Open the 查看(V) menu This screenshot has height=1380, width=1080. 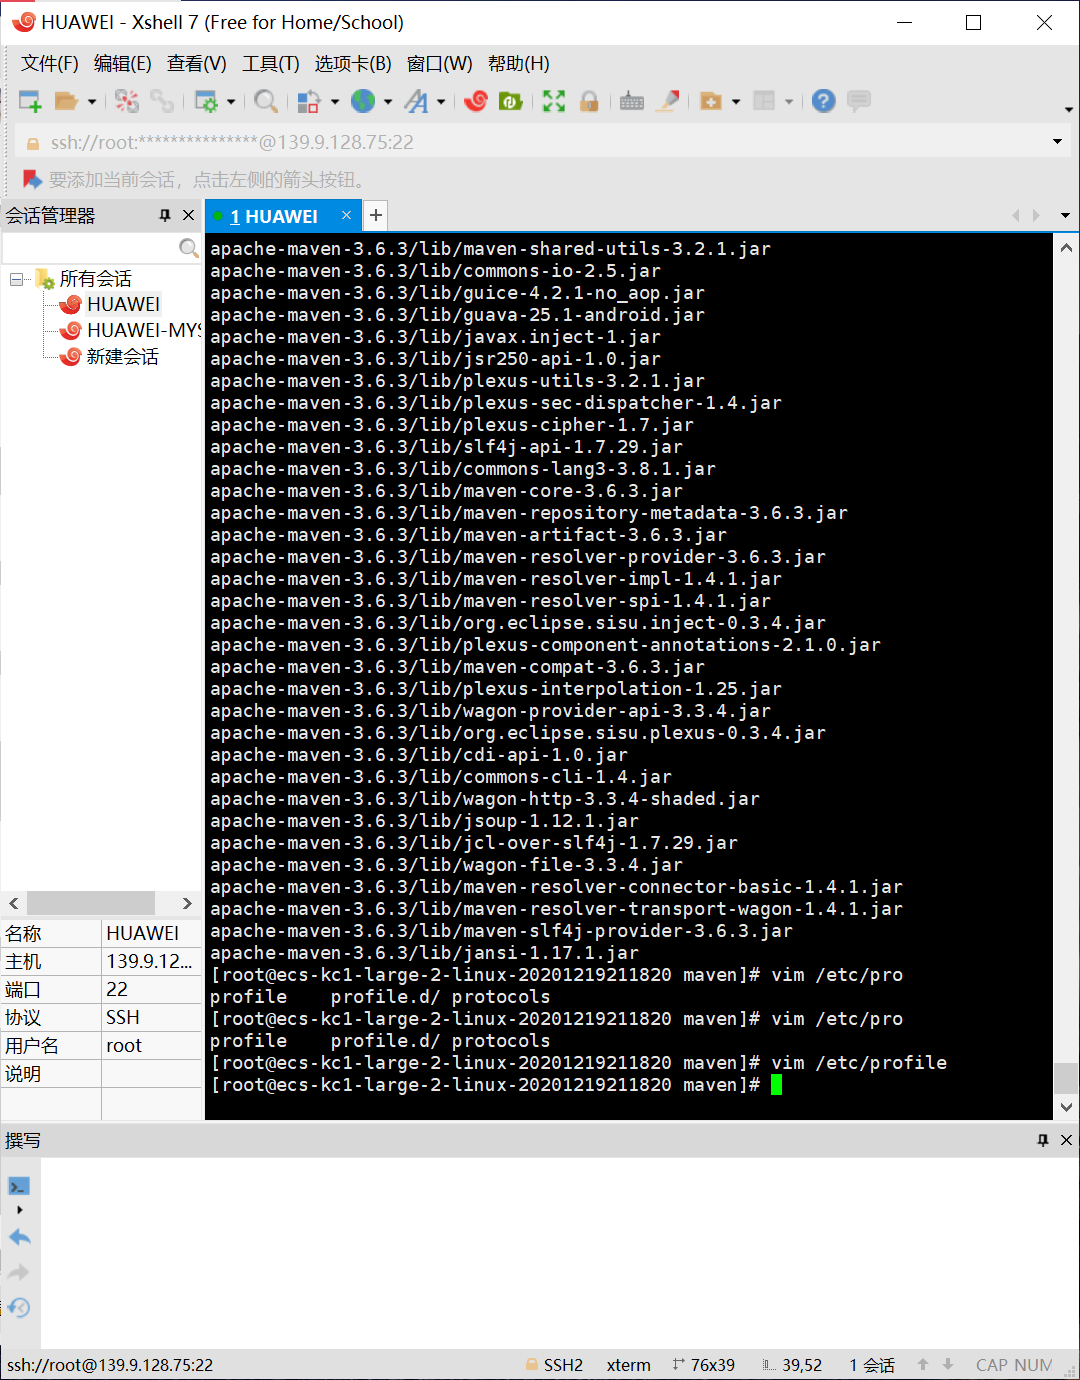pyautogui.click(x=197, y=64)
